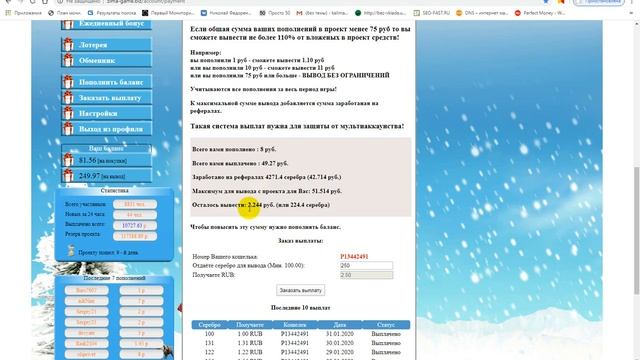Open the Perfect Money bookmark

(540, 13)
